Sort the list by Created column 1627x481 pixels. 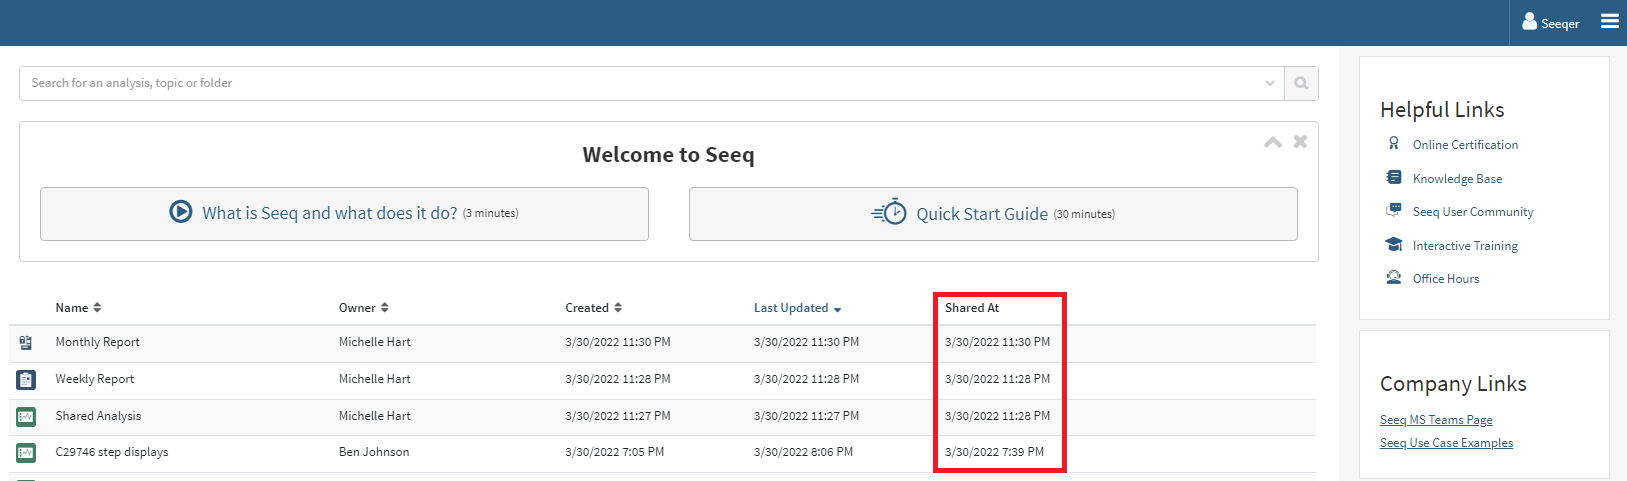[x=594, y=308]
